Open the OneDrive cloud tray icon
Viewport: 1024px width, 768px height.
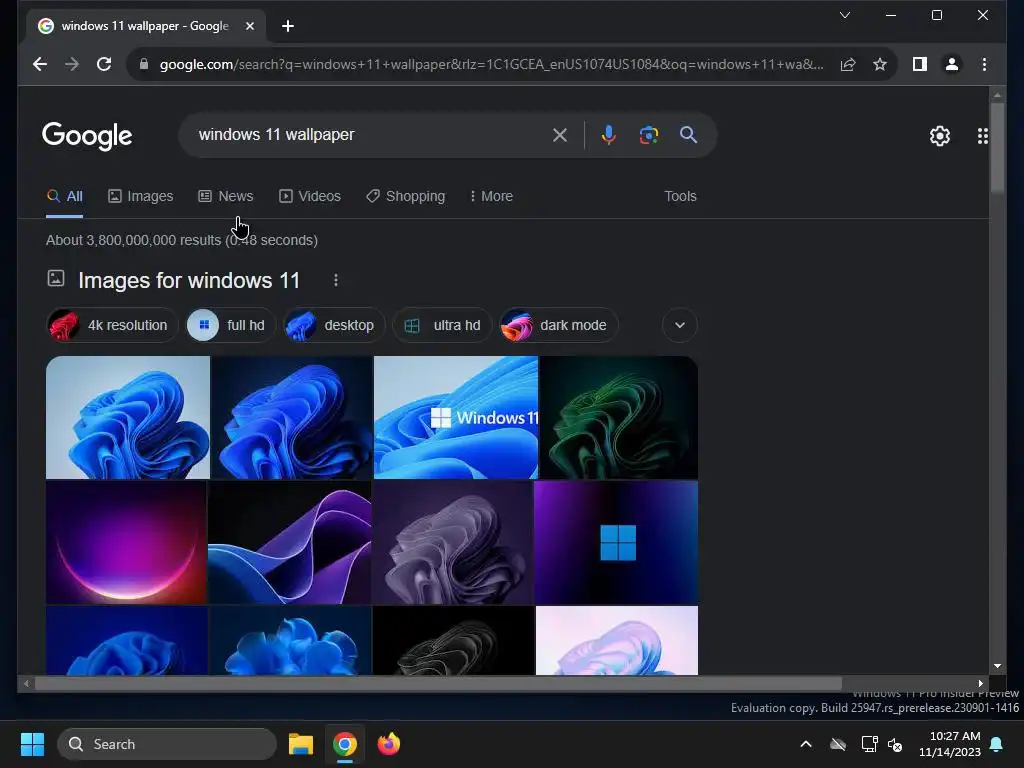pyautogui.click(x=838, y=744)
